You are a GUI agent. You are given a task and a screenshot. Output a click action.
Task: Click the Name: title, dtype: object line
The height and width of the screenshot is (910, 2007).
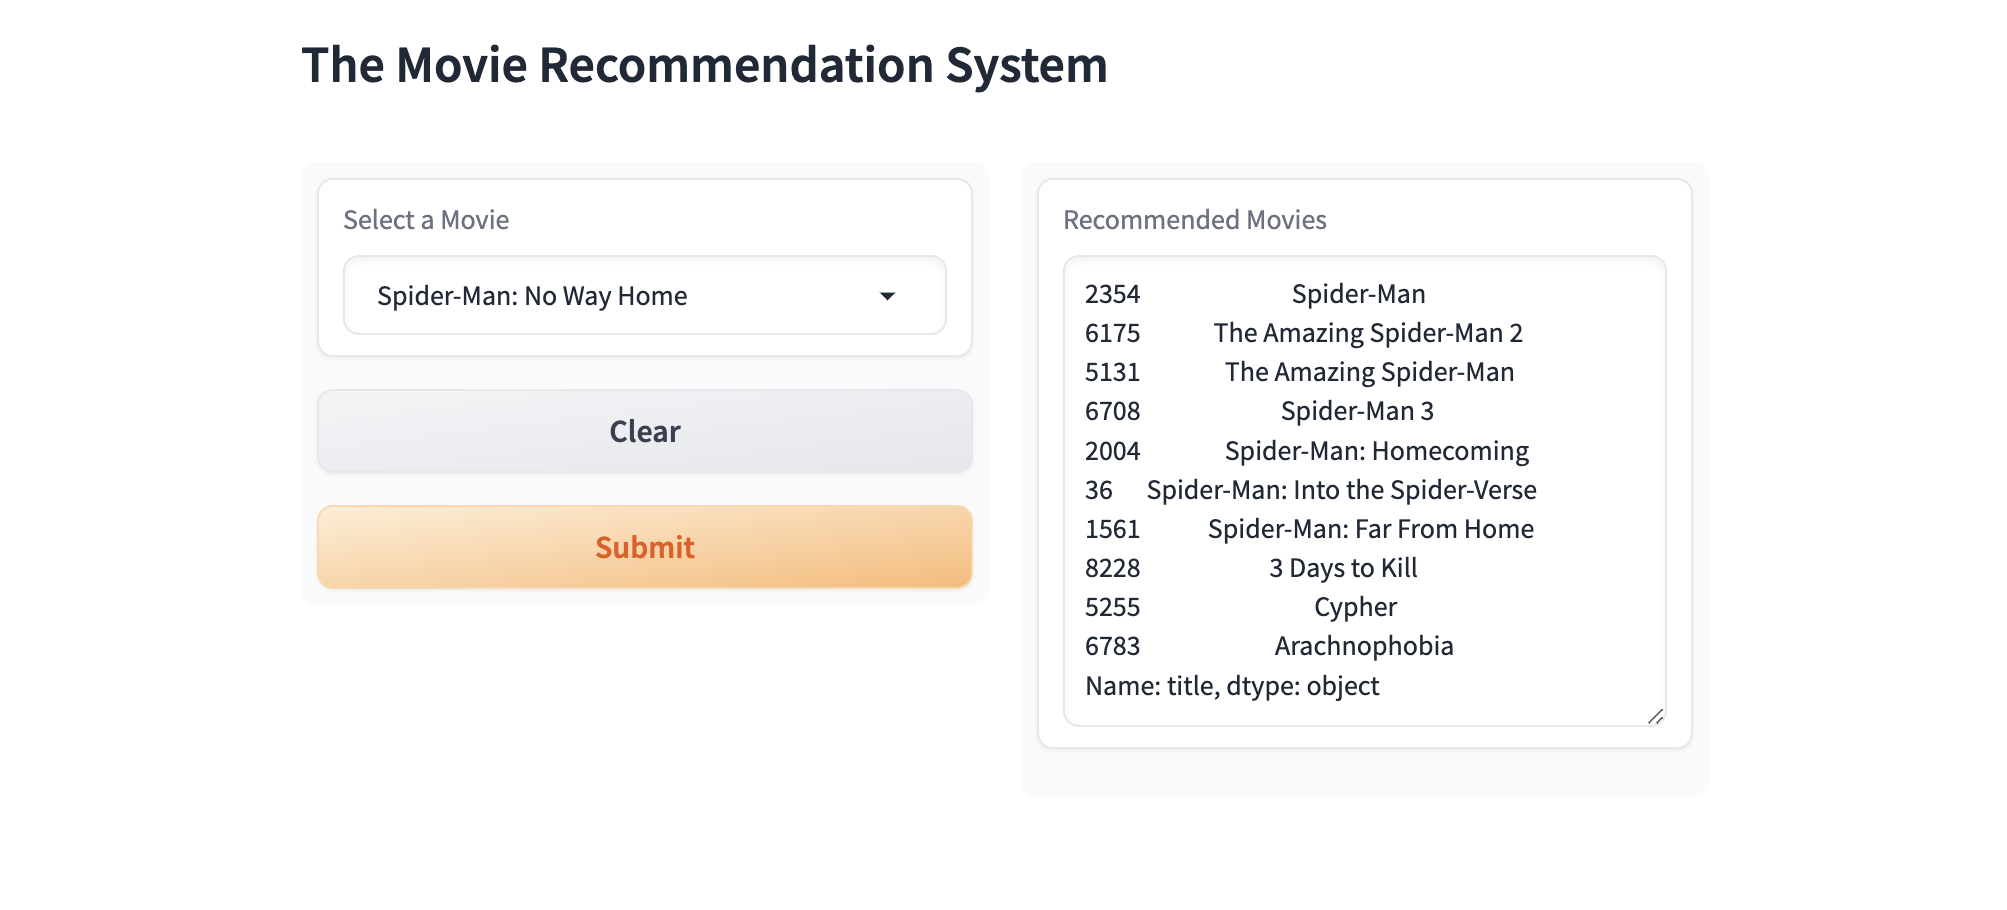point(1232,686)
